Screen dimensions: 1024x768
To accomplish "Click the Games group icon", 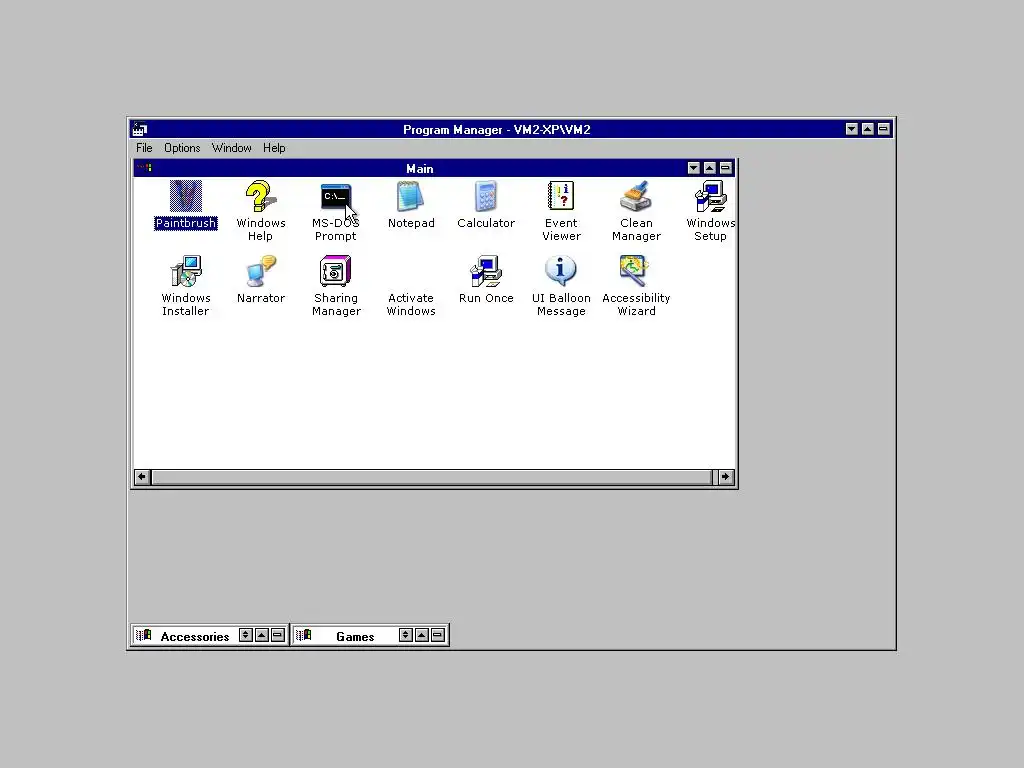I will point(304,635).
